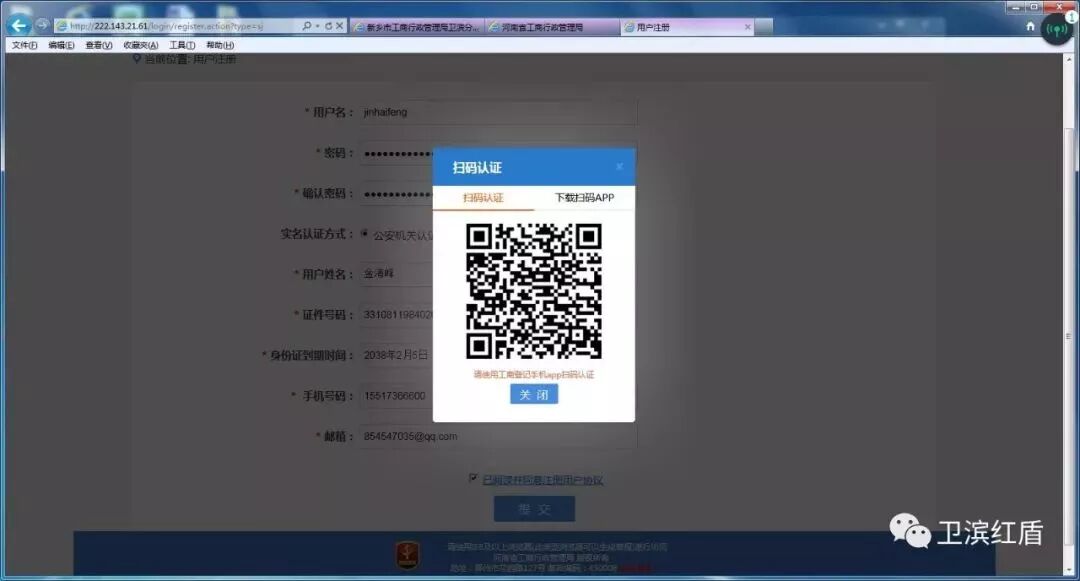Click the stop loading X in address bar

pos(340,26)
